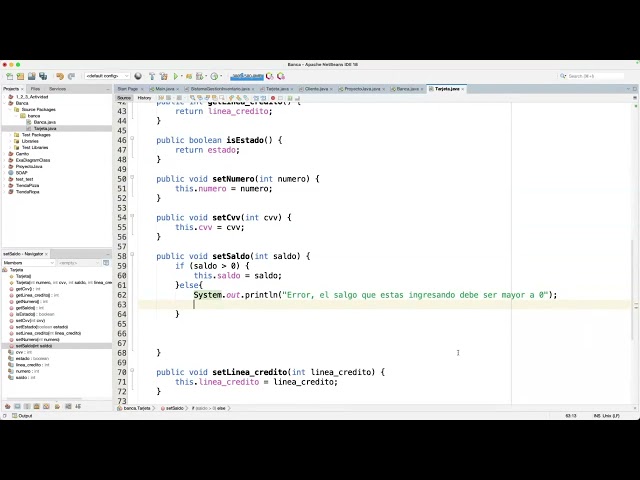Click the Save All toolbar icon
The height and width of the screenshot is (480, 640).
pos(43,76)
